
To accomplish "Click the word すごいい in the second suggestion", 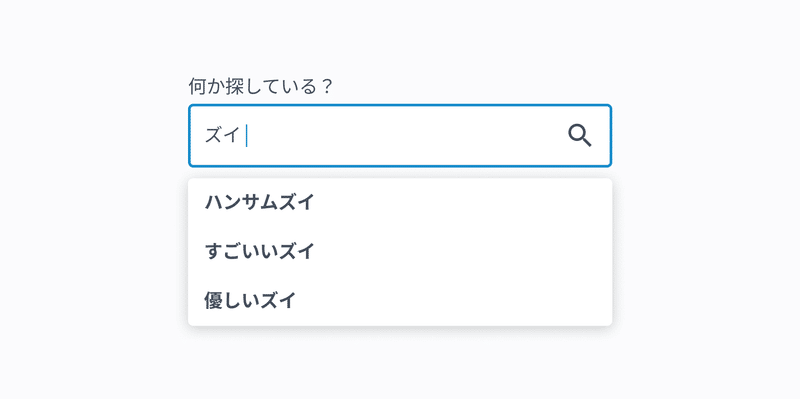I will 241,252.
